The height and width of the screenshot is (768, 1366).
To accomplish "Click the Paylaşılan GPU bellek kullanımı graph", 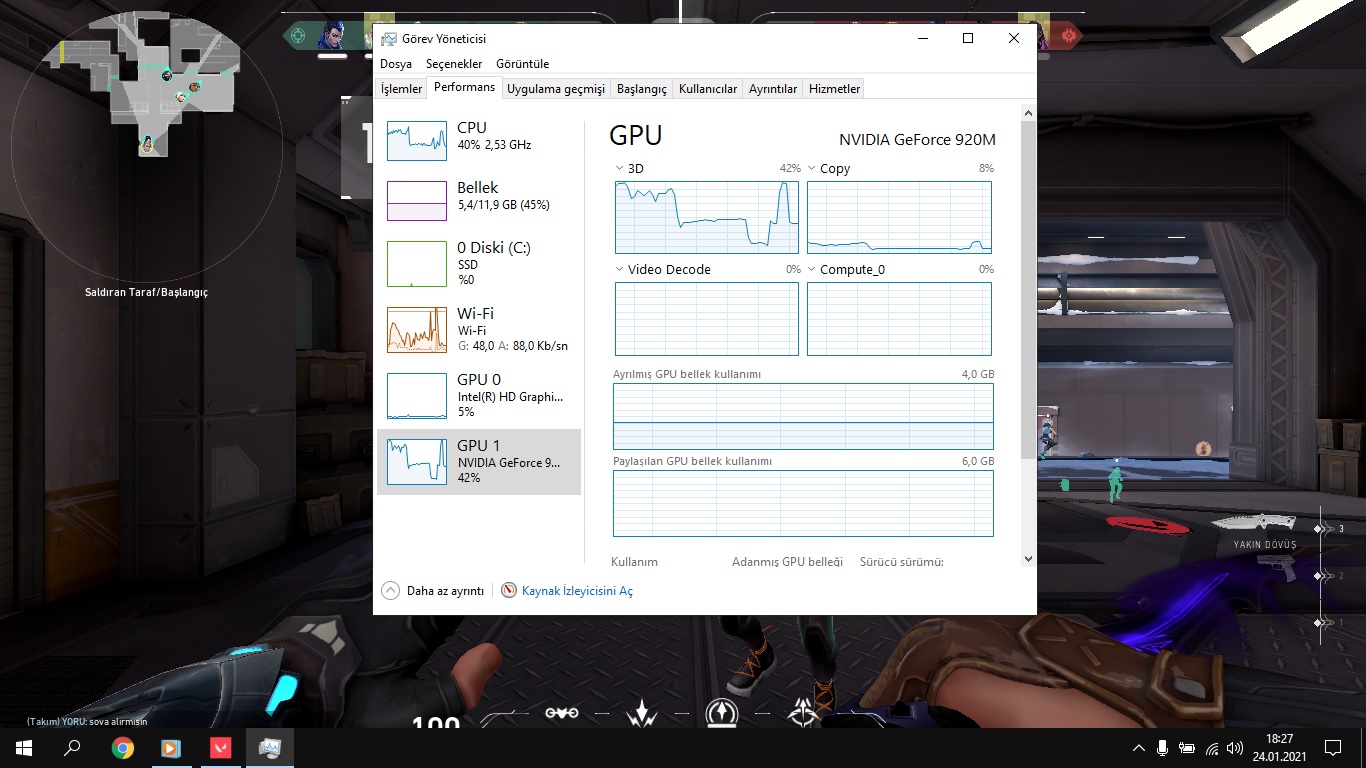I will coord(803,504).
